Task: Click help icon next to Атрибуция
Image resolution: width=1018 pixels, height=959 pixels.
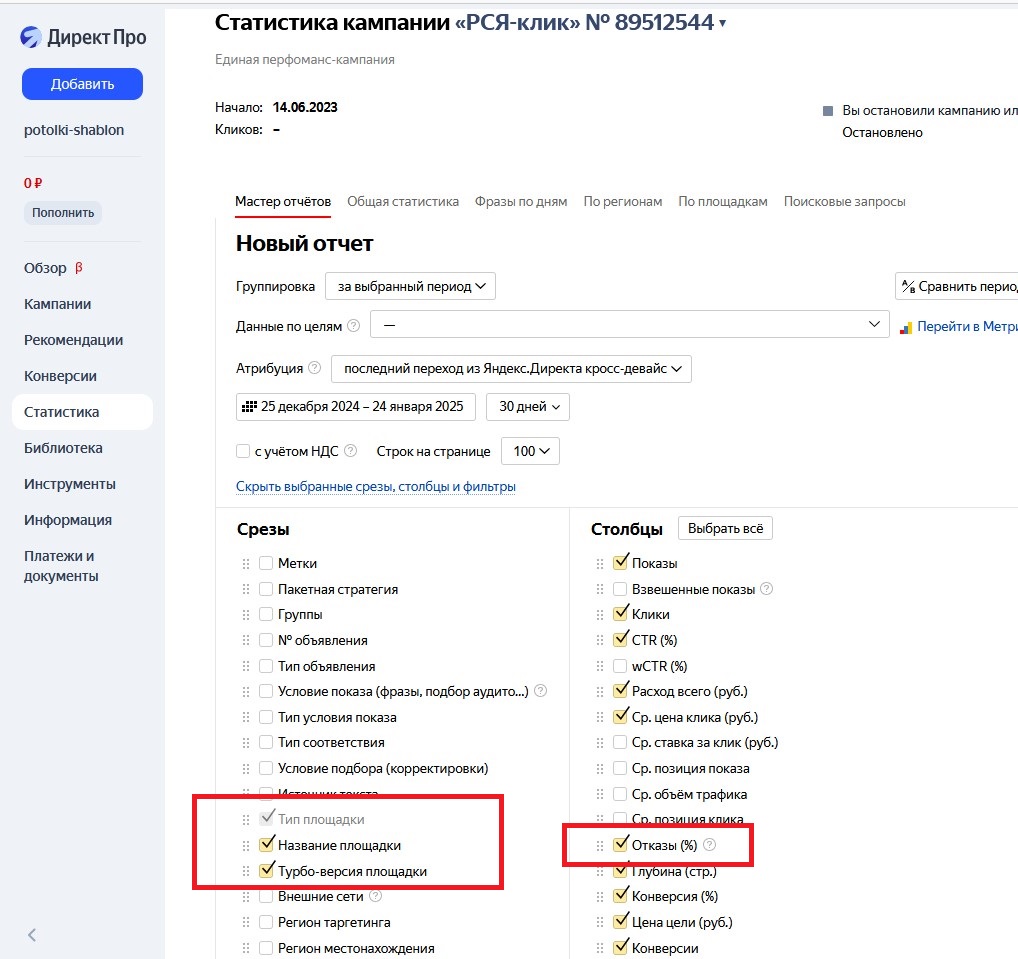Action: (315, 368)
